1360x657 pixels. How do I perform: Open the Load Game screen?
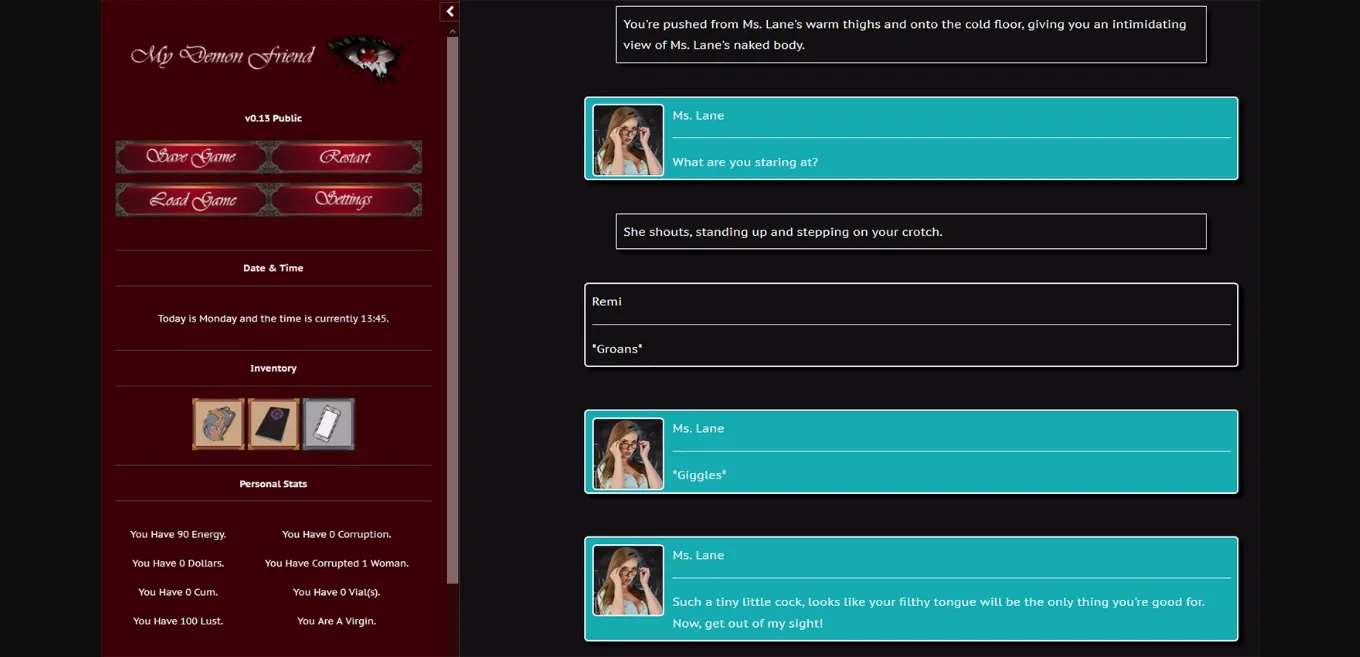(x=191, y=200)
